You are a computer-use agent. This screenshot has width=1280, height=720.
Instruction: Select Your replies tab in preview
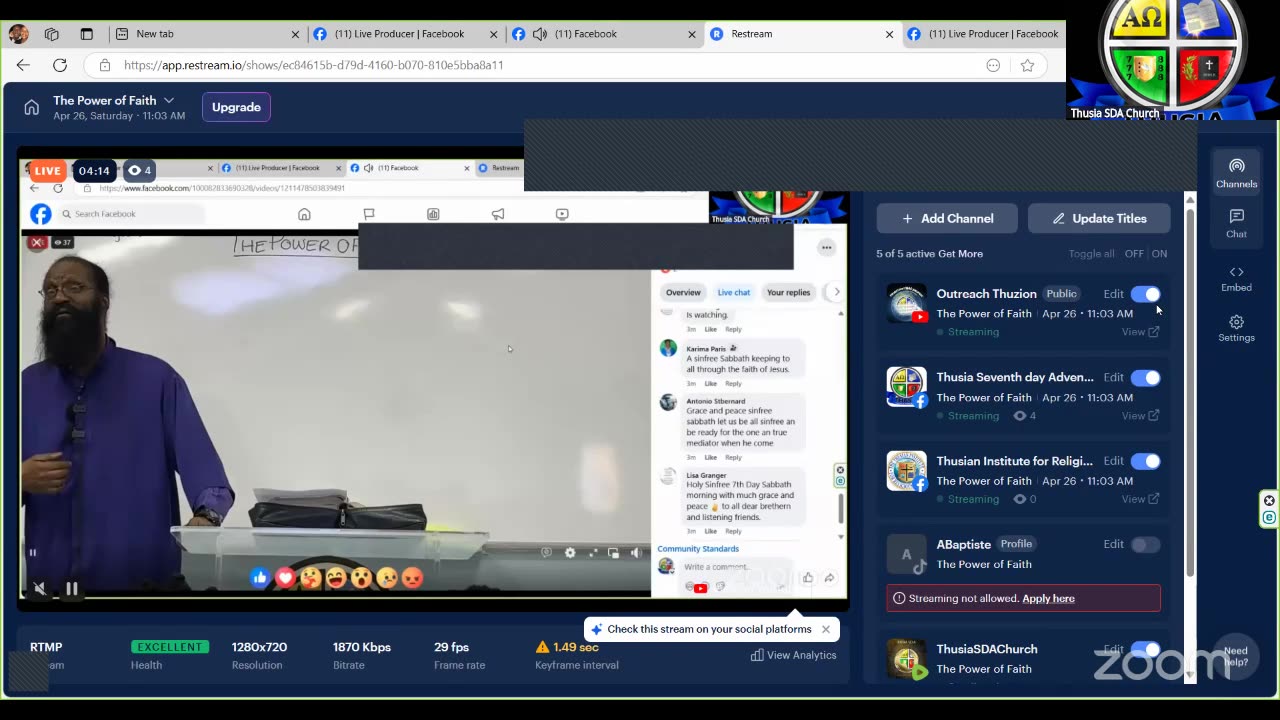pyautogui.click(x=788, y=293)
